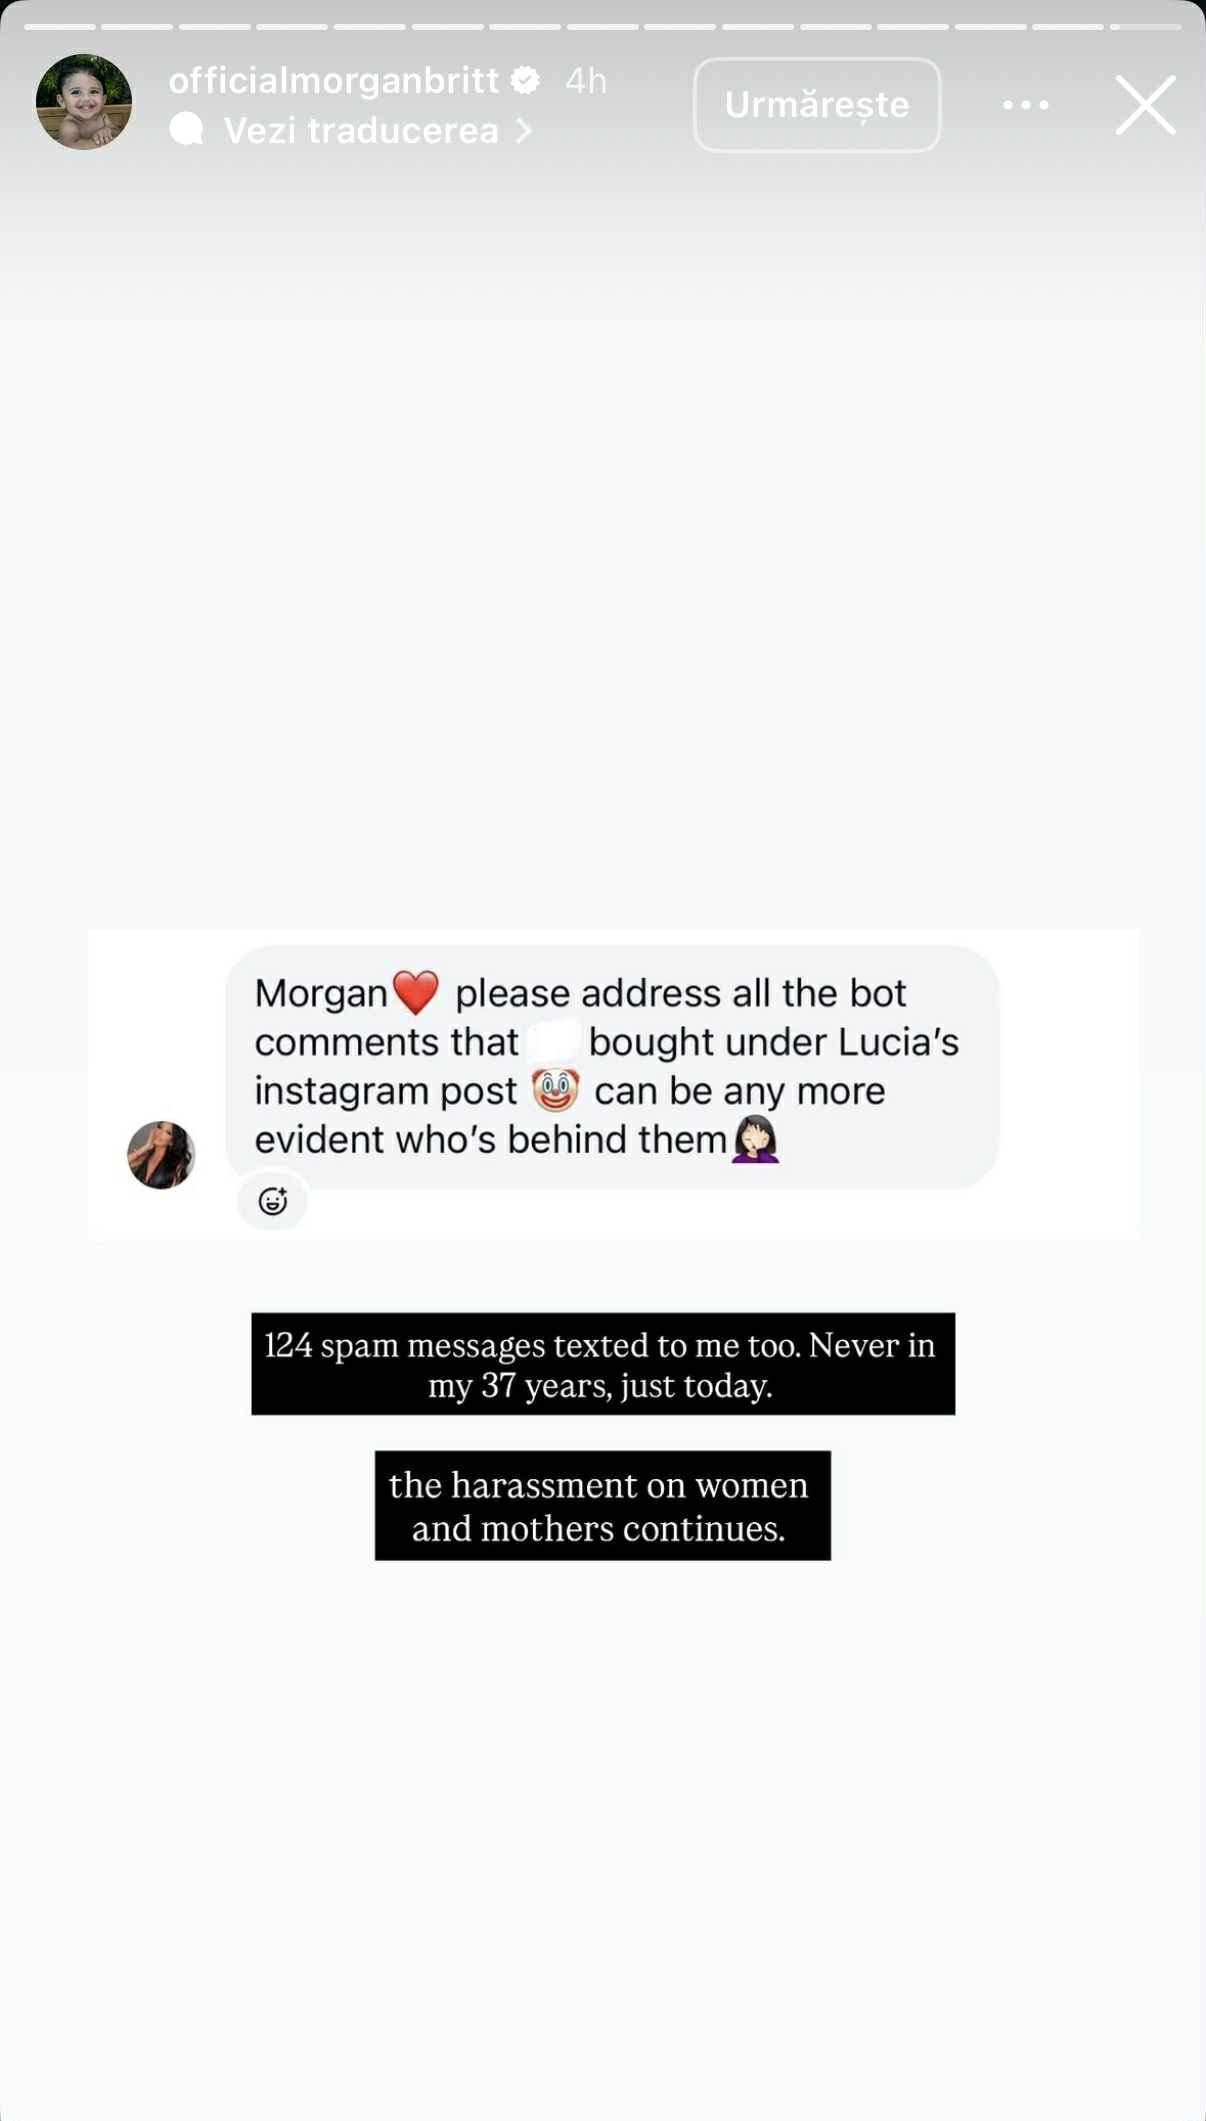
Task: Tap the 'harassment on women' text box
Action: point(602,1506)
